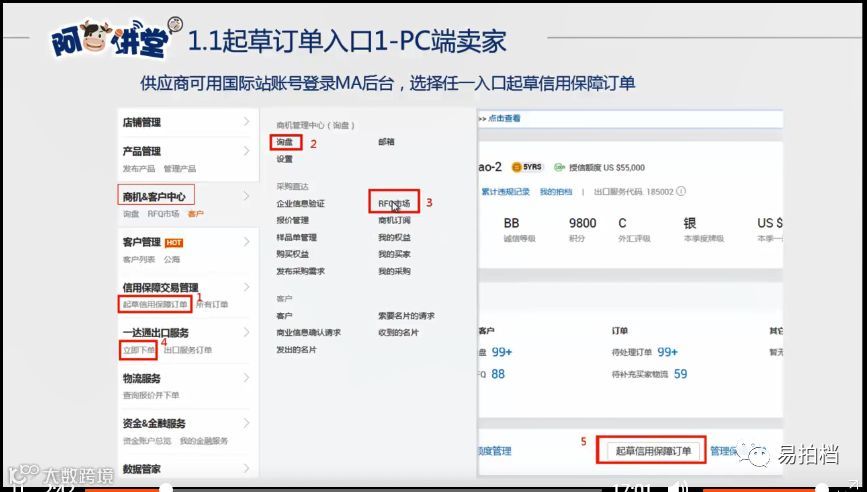Click 我的买家 in the flyout panel

(x=394, y=254)
